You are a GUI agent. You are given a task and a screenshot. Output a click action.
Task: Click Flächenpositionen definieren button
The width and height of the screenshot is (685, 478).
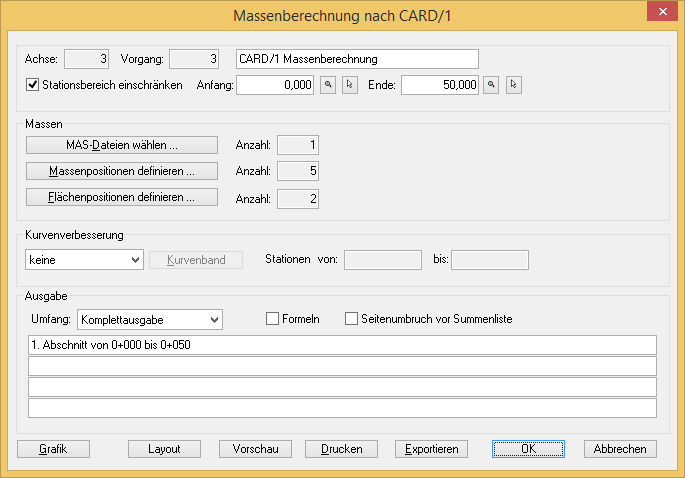point(122,197)
